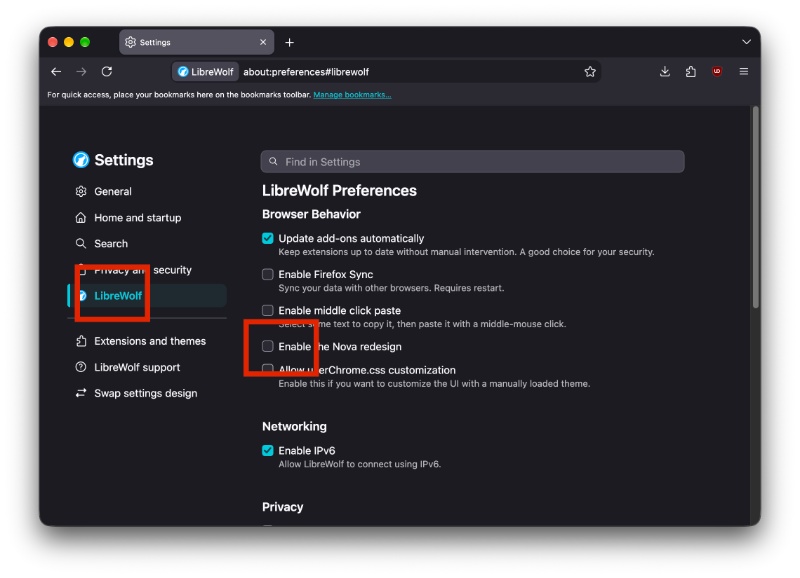
Task: Click the address bar URL about:preferences#librewolf
Action: coord(306,72)
